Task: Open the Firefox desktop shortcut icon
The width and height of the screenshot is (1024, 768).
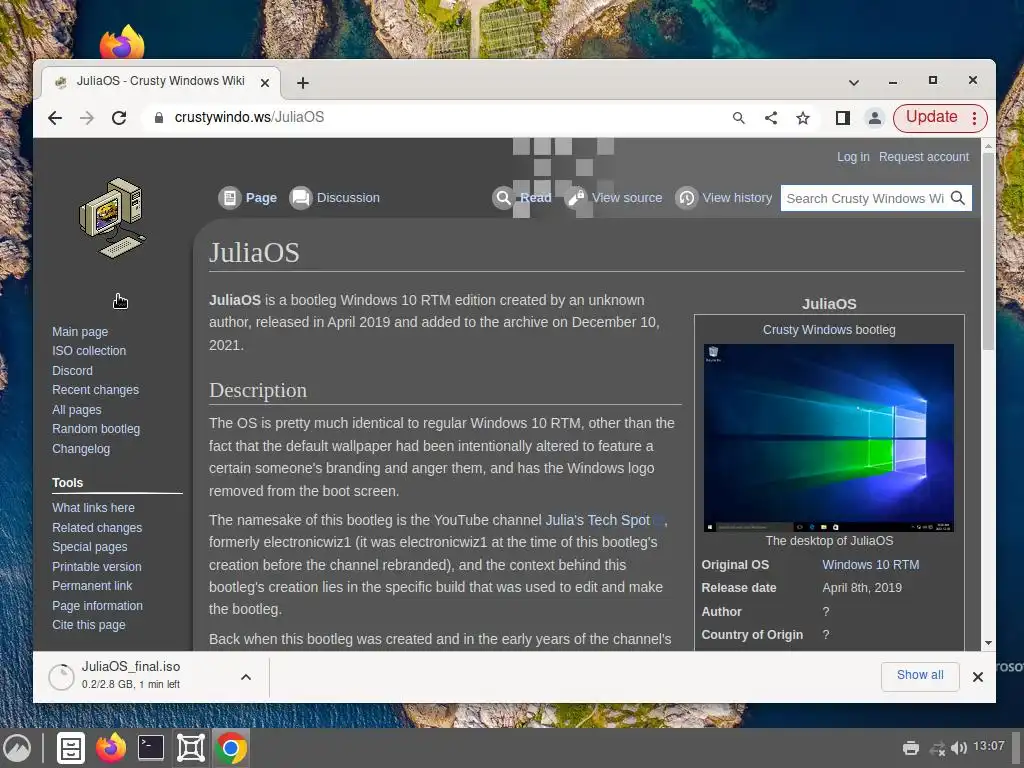Action: click(123, 41)
